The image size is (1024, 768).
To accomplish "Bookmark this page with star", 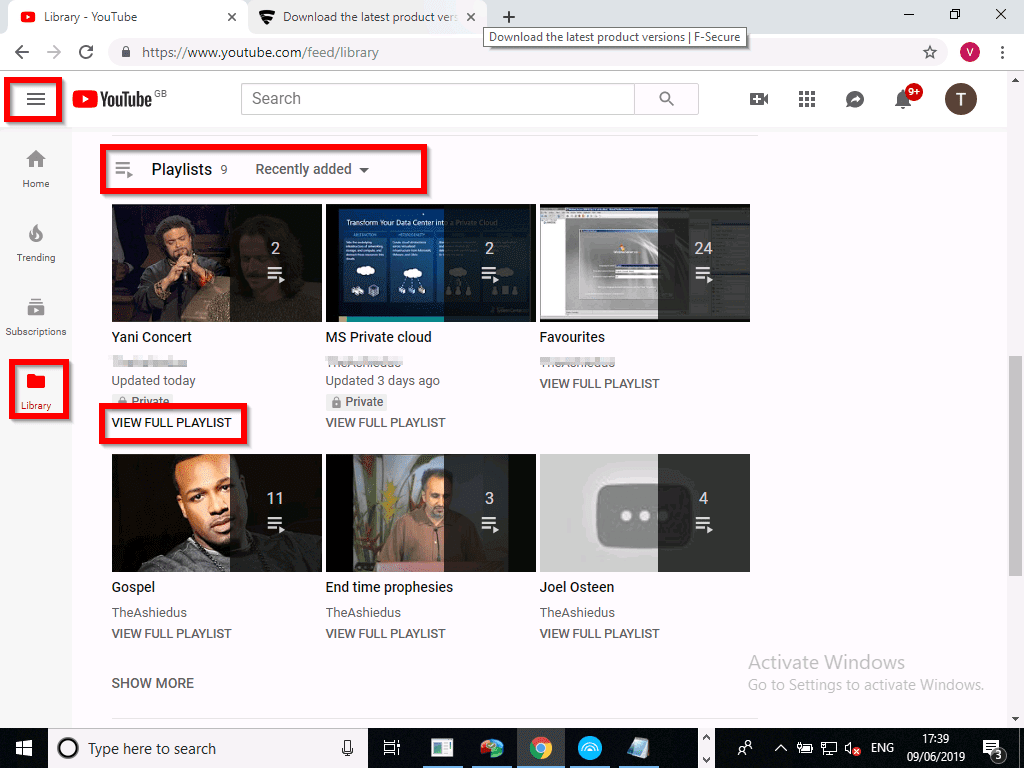I will 930,52.
